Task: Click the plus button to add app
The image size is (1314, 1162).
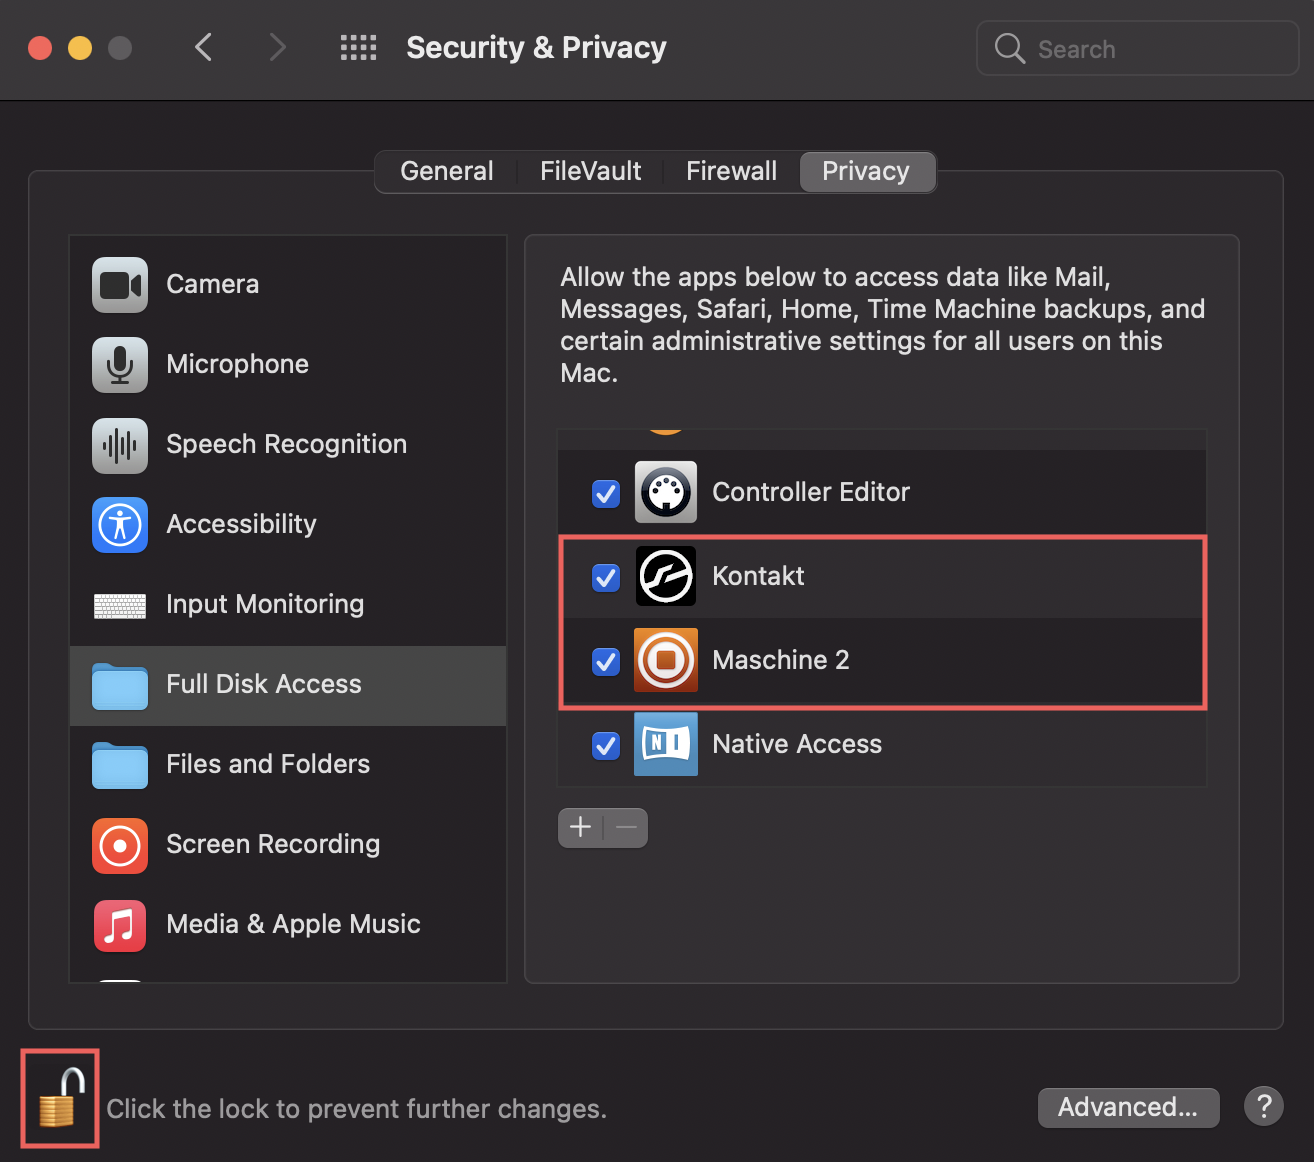Action: tap(580, 828)
